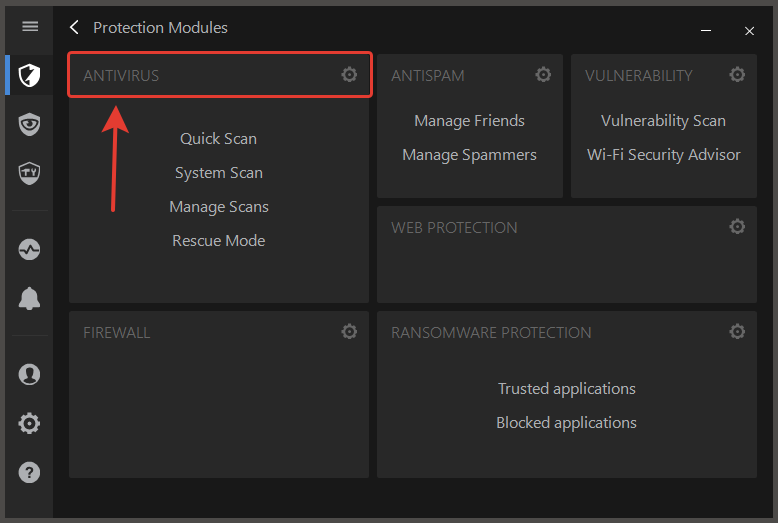Open Trusted applications list
The width and height of the screenshot is (778, 523).
567,389
